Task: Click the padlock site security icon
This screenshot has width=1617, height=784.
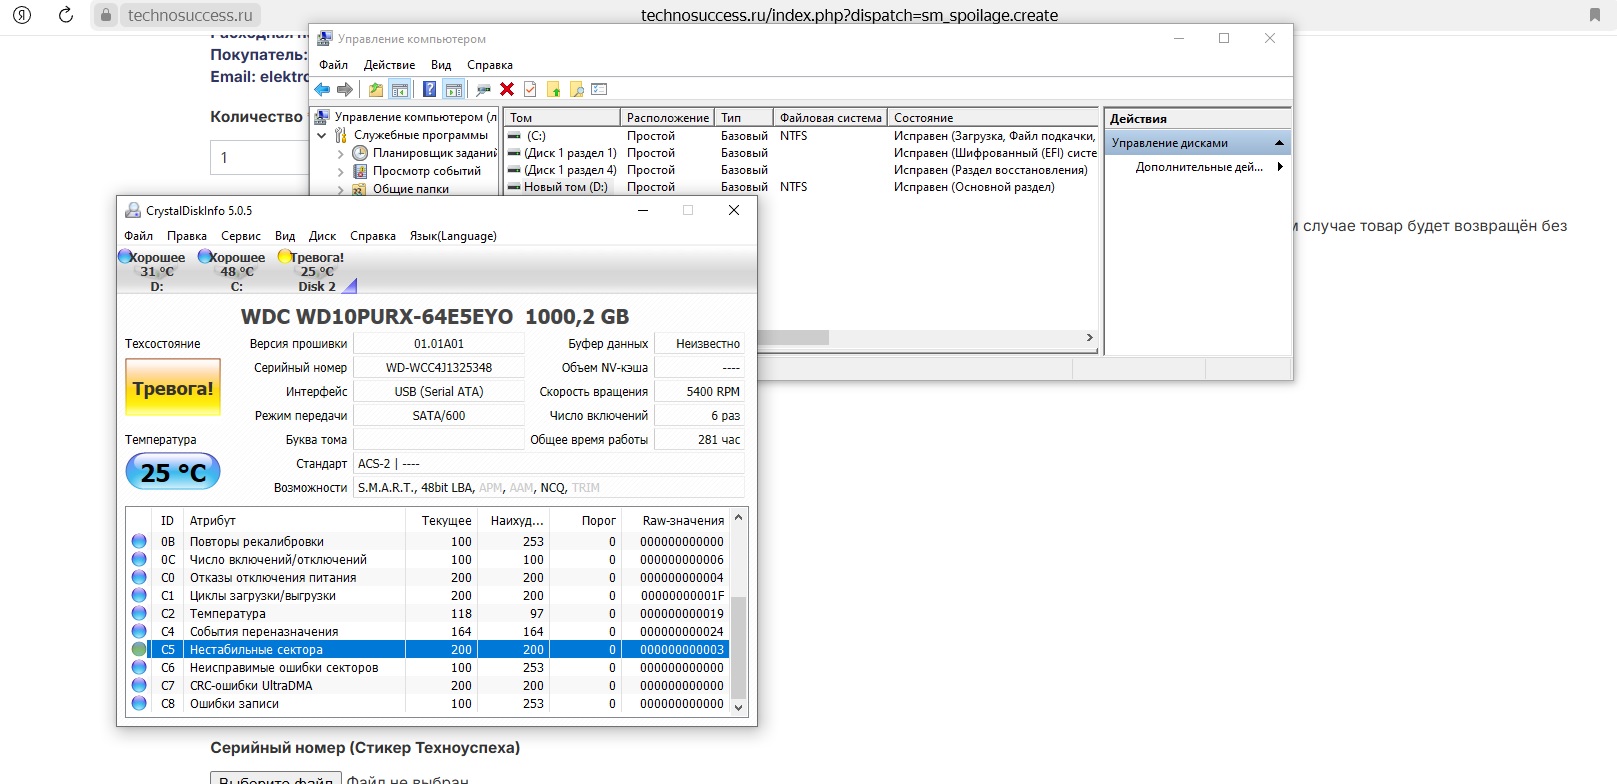Action: click(x=106, y=15)
